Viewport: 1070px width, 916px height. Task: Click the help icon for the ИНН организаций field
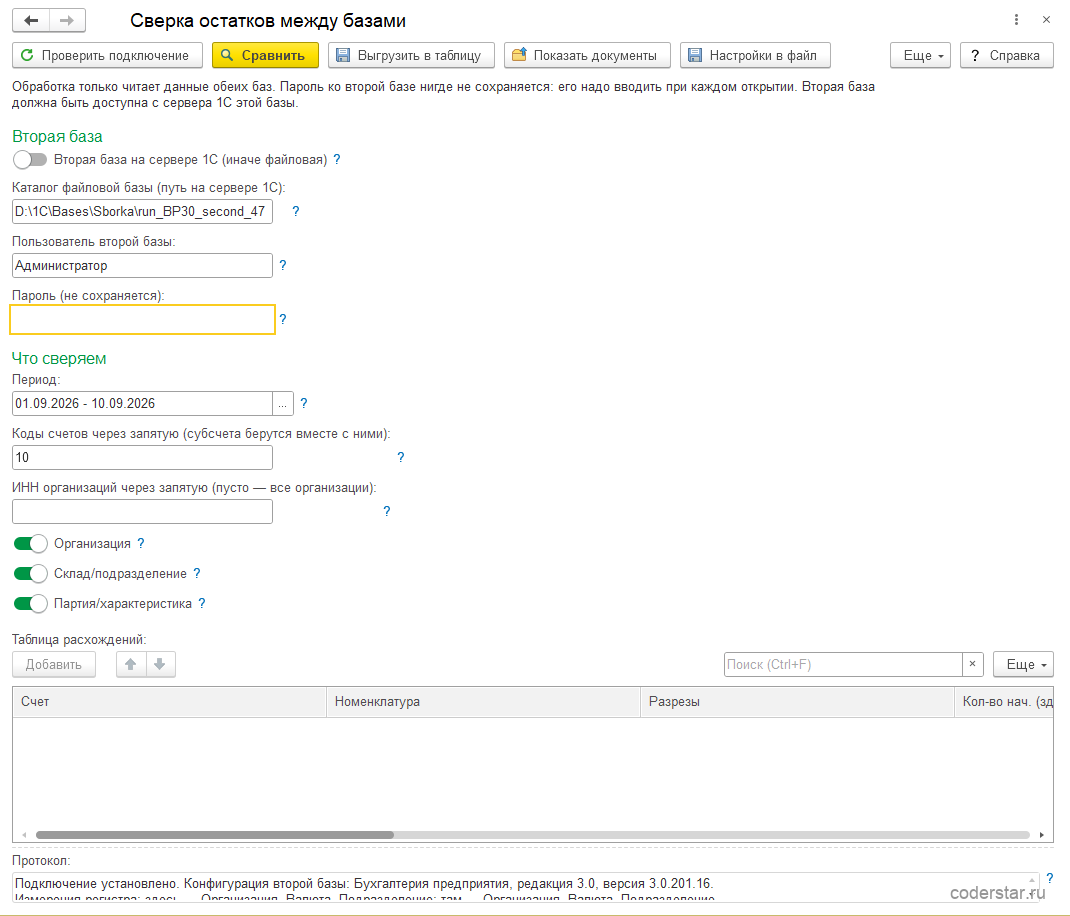387,511
